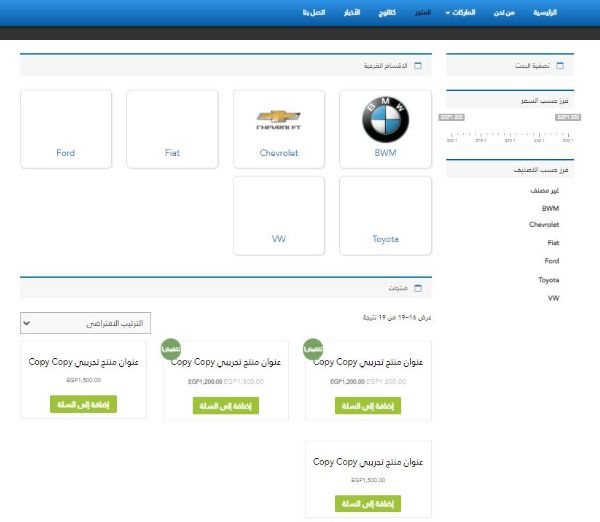This screenshot has height=522, width=600.
Task: Open the كتالوج catalog menu item
Action: 387,13
